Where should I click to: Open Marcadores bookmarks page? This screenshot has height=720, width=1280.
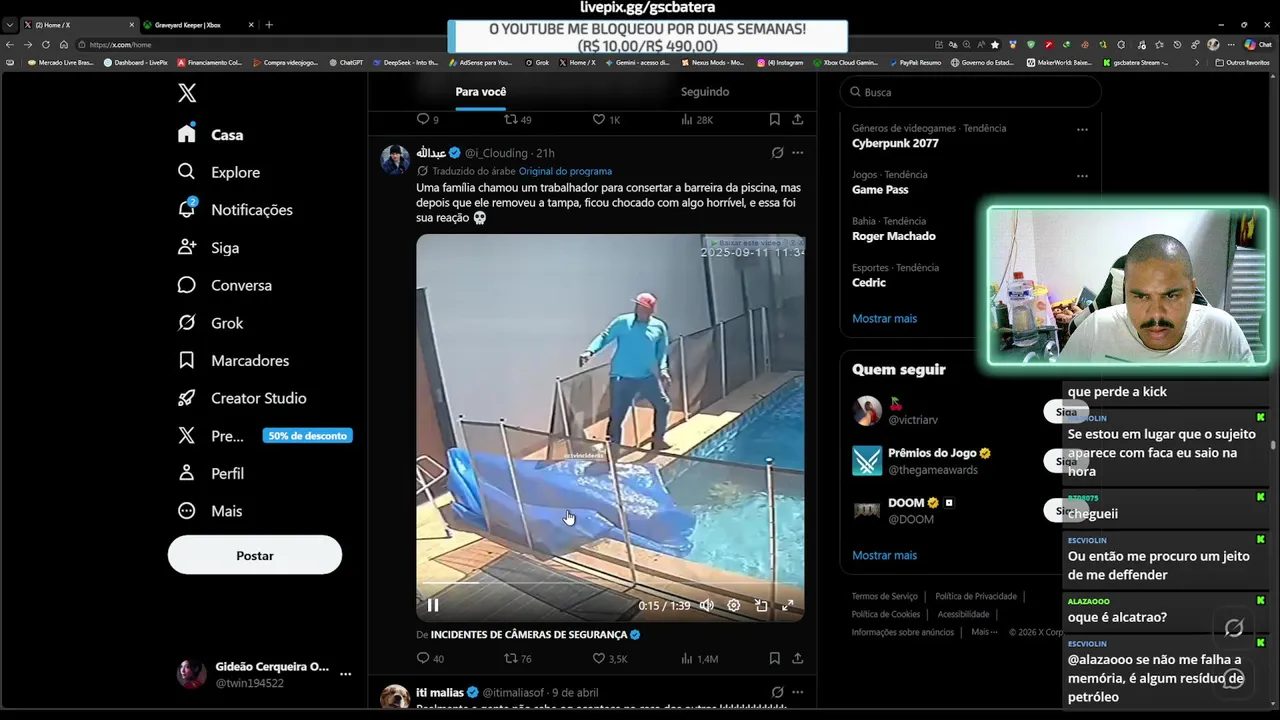[x=234, y=360]
